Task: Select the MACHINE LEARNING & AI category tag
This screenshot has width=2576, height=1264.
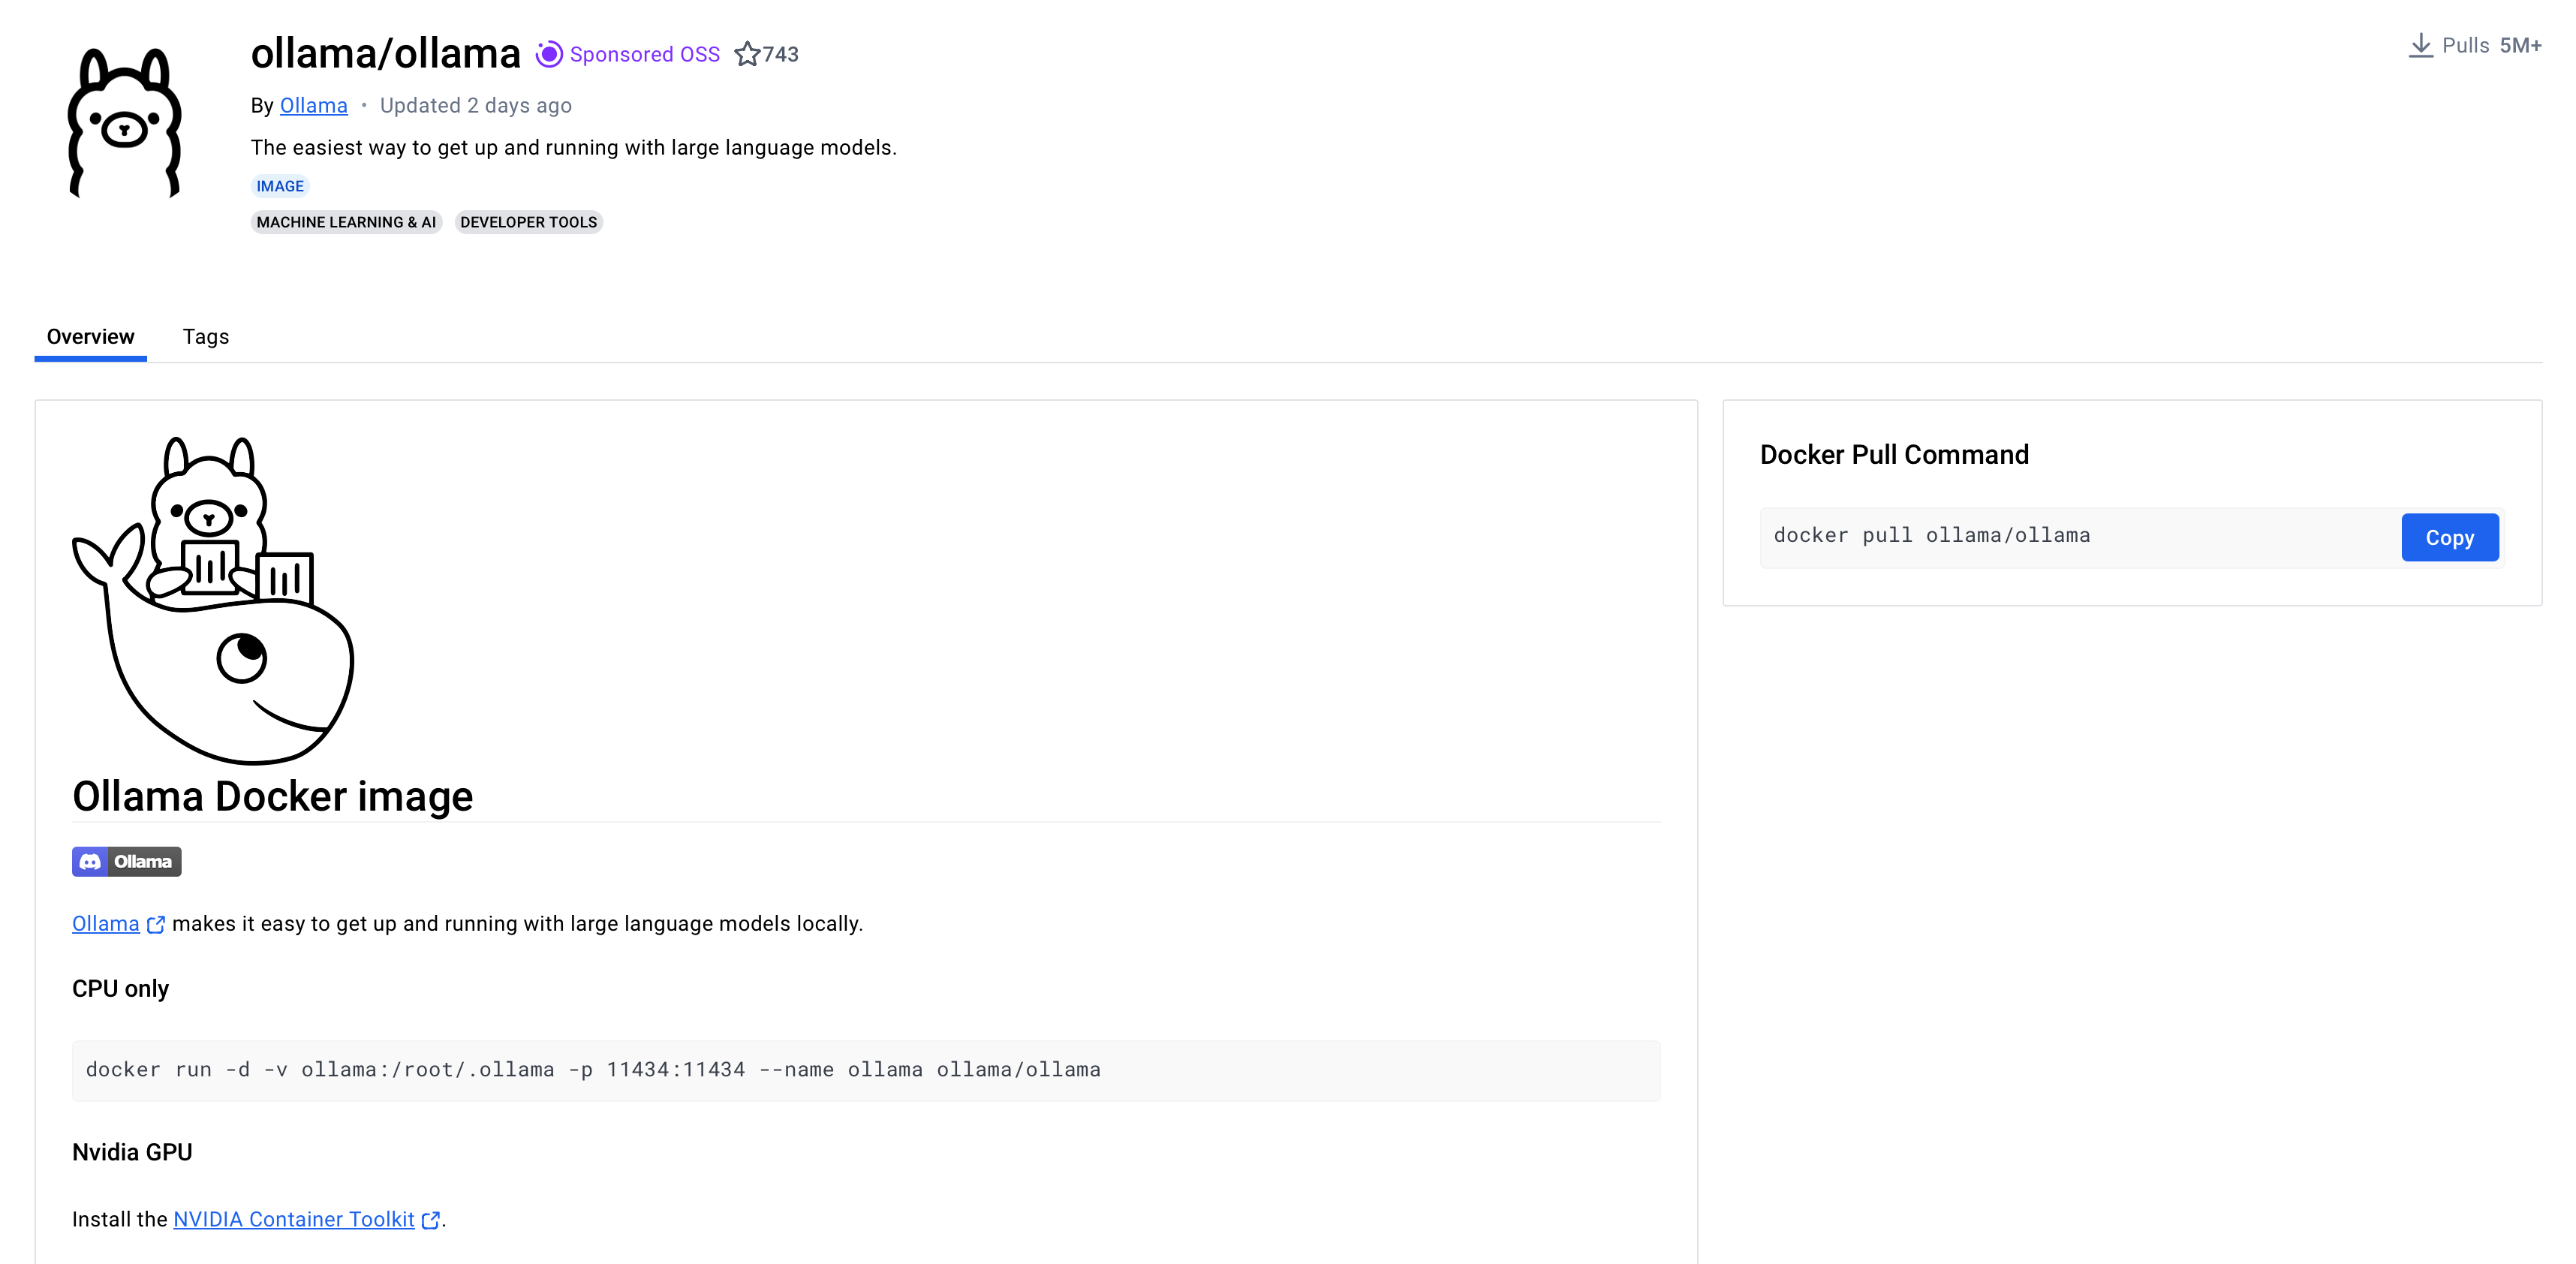Action: point(345,222)
